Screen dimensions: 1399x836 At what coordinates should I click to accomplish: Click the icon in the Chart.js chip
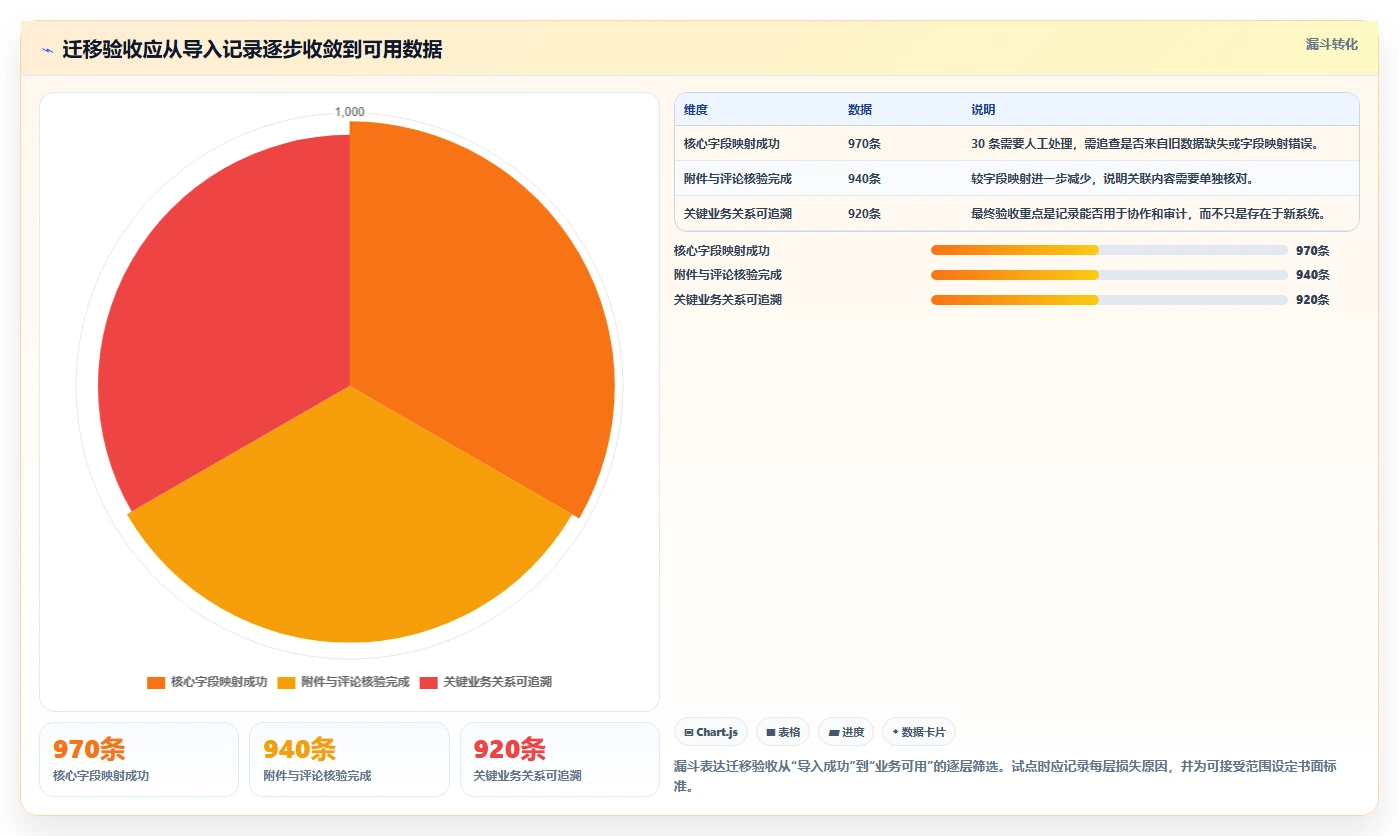[689, 733]
